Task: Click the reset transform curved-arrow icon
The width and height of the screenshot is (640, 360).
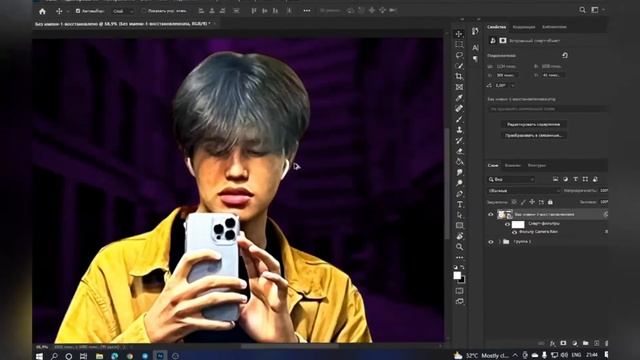Action: [565, 55]
